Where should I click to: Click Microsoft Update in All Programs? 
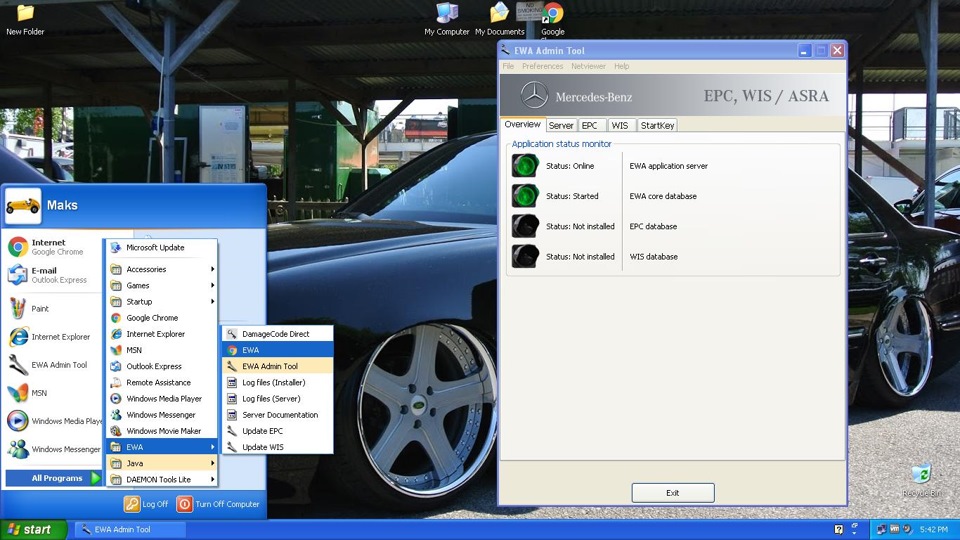pos(162,247)
